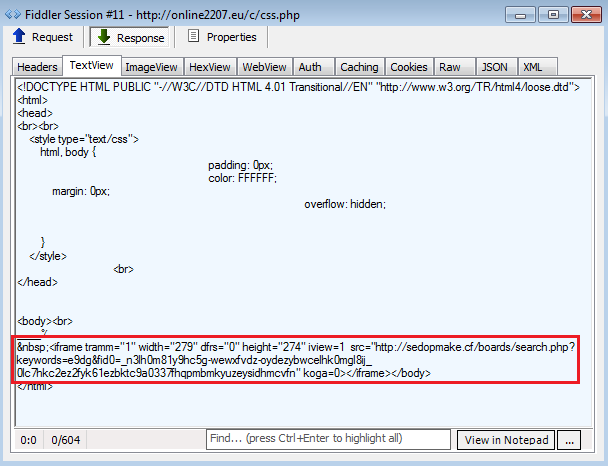The height and width of the screenshot is (466, 608).
Task: Select the Response view button
Action: click(x=130, y=37)
